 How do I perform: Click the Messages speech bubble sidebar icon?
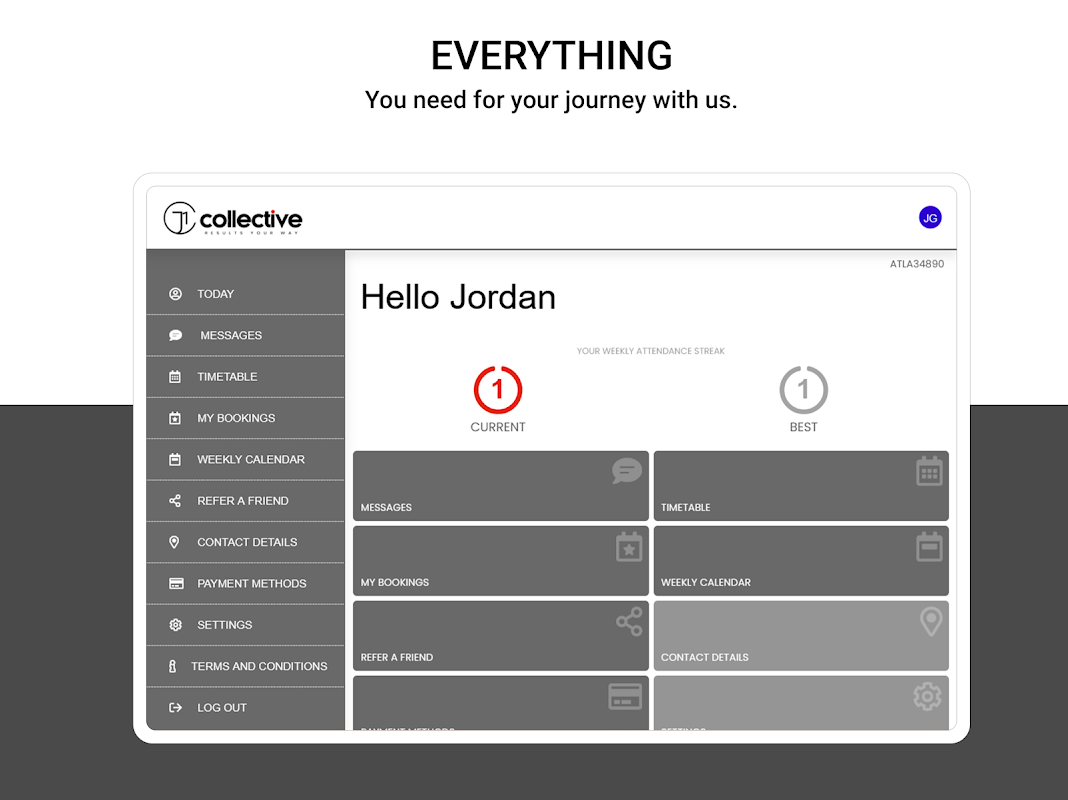[x=175, y=336]
